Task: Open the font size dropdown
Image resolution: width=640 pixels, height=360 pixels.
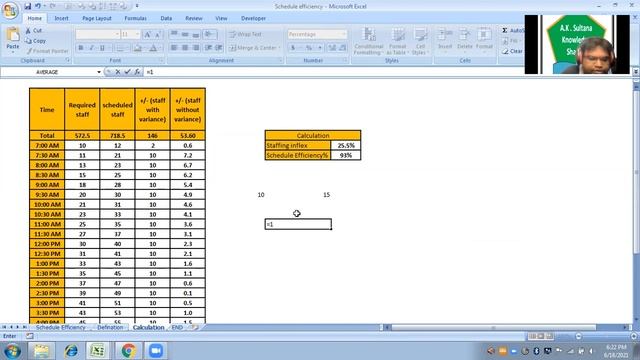Action: click(x=138, y=34)
